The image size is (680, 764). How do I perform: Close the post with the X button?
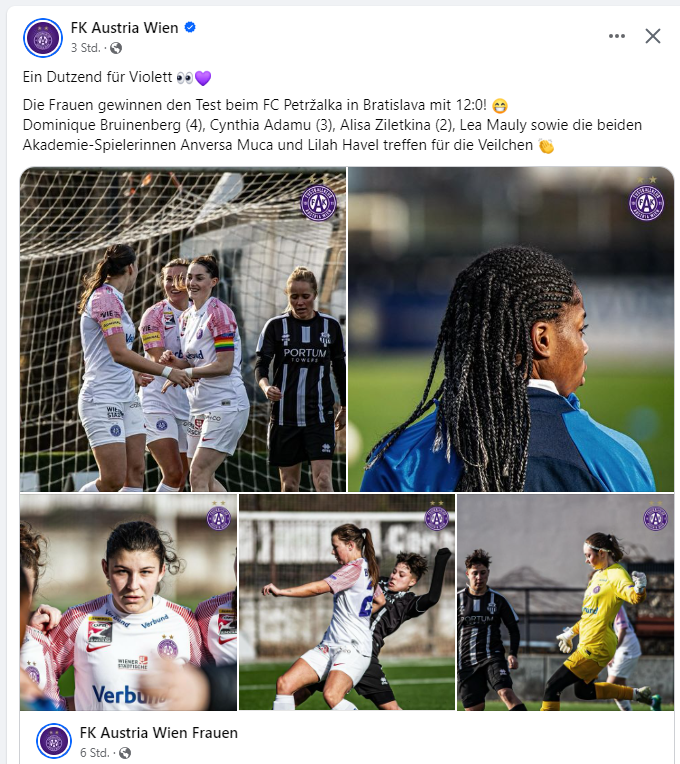point(653,36)
